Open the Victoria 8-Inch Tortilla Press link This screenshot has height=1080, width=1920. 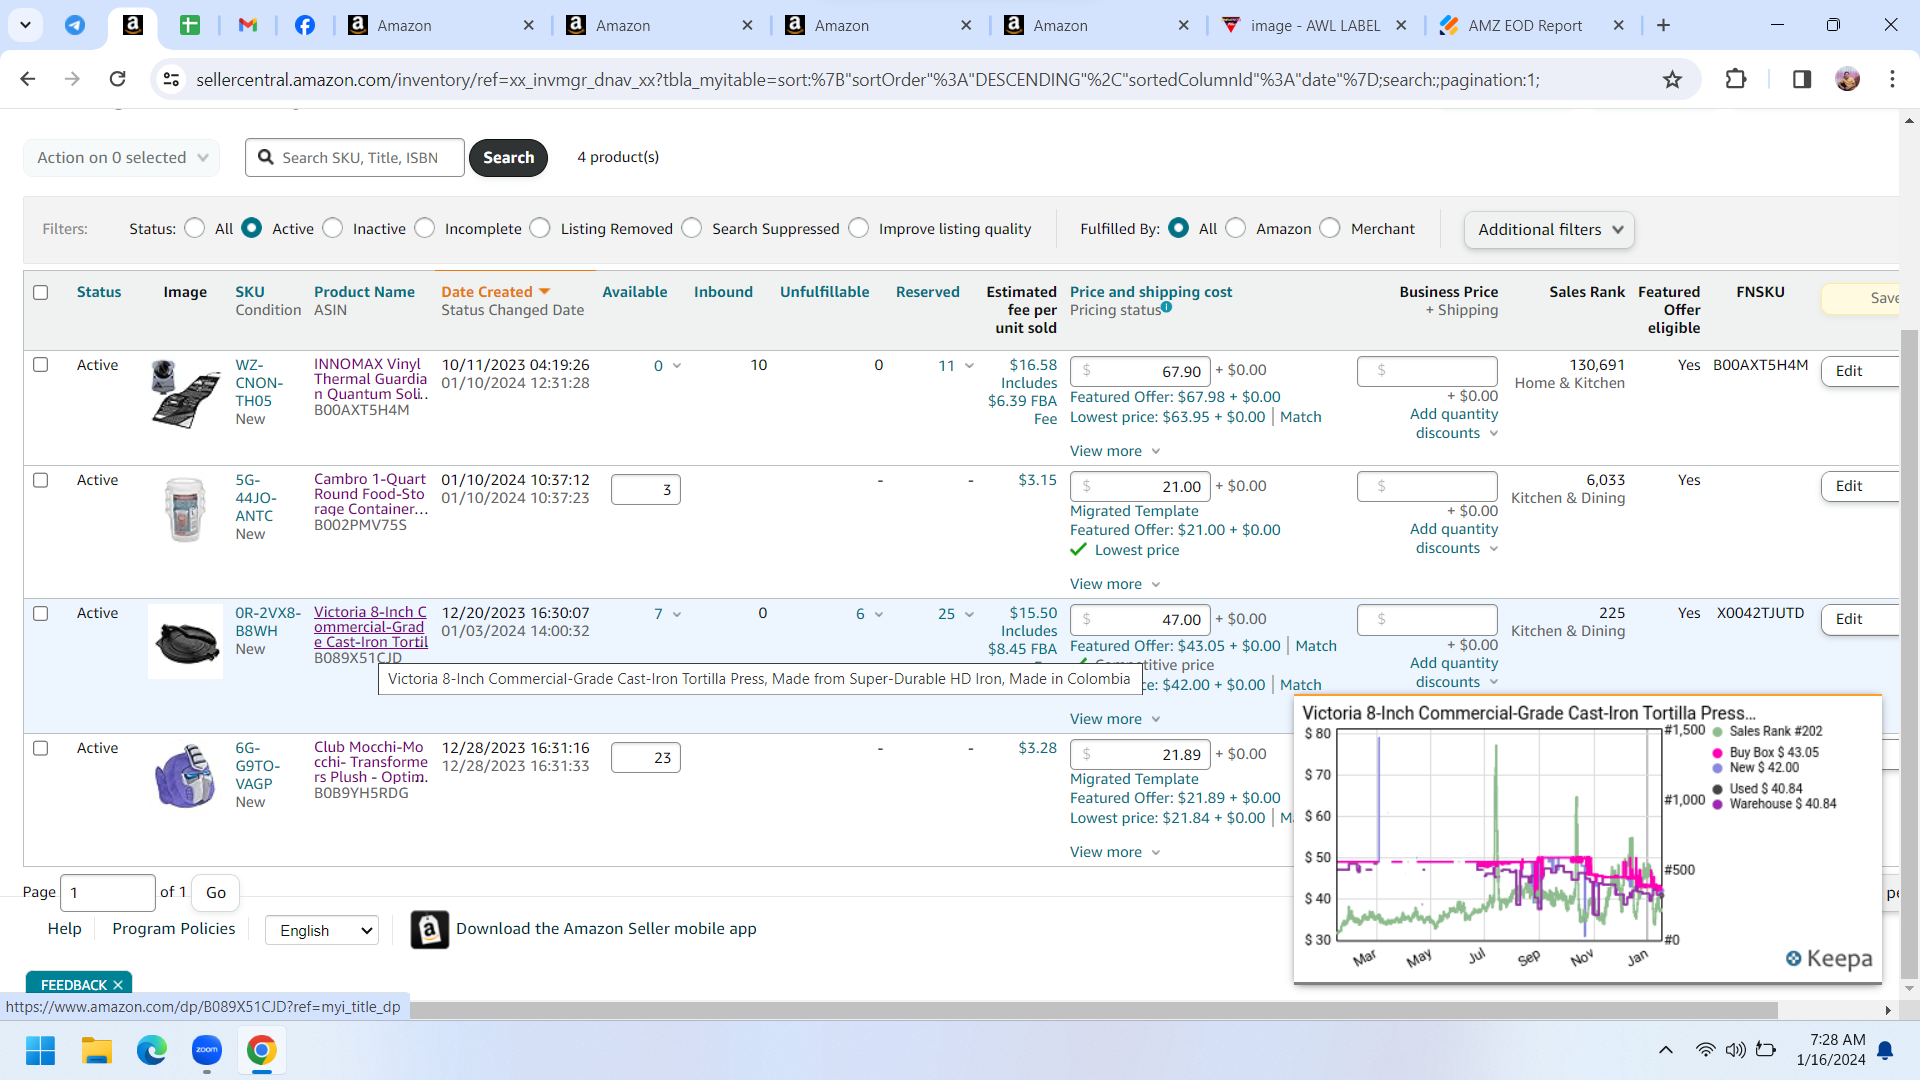click(371, 627)
